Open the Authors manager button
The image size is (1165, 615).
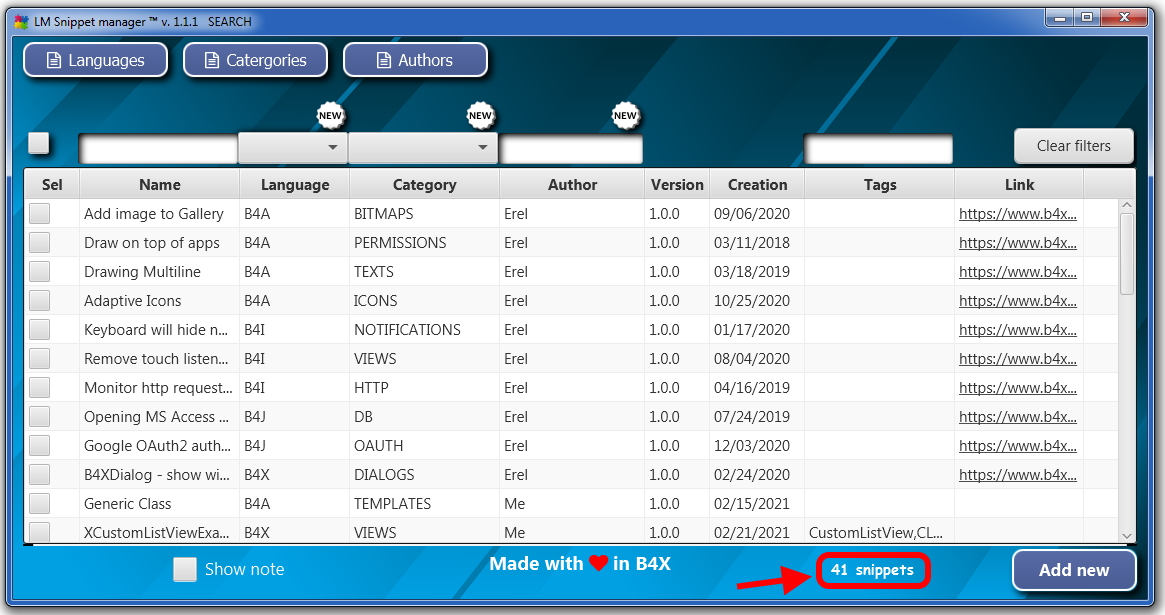(x=415, y=60)
